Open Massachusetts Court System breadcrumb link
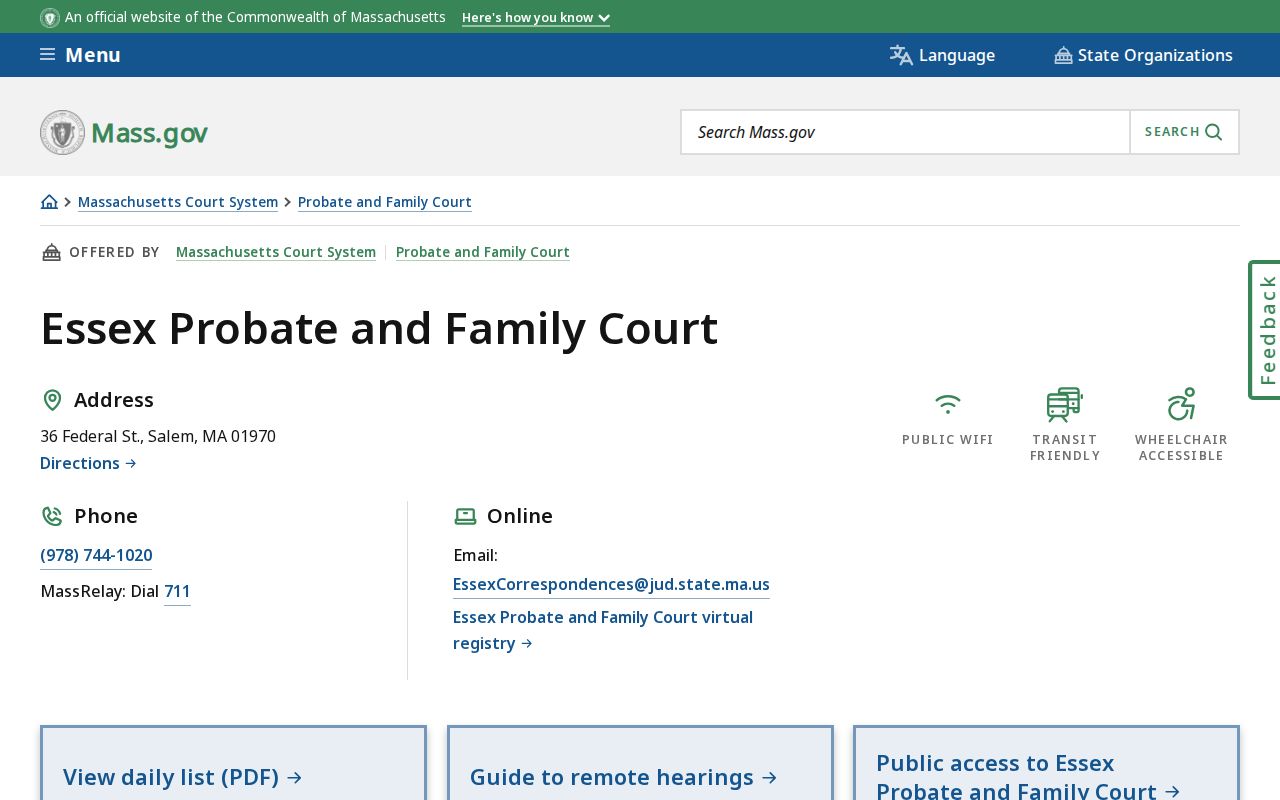1280x800 pixels. click(x=178, y=202)
